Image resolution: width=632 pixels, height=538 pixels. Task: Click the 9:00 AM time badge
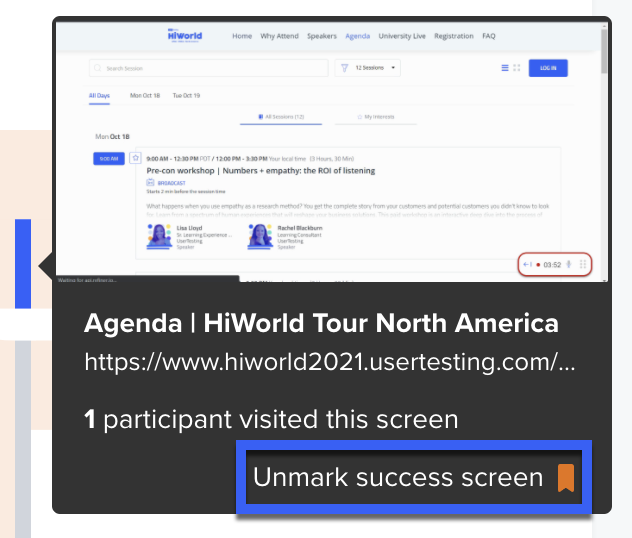tap(109, 159)
